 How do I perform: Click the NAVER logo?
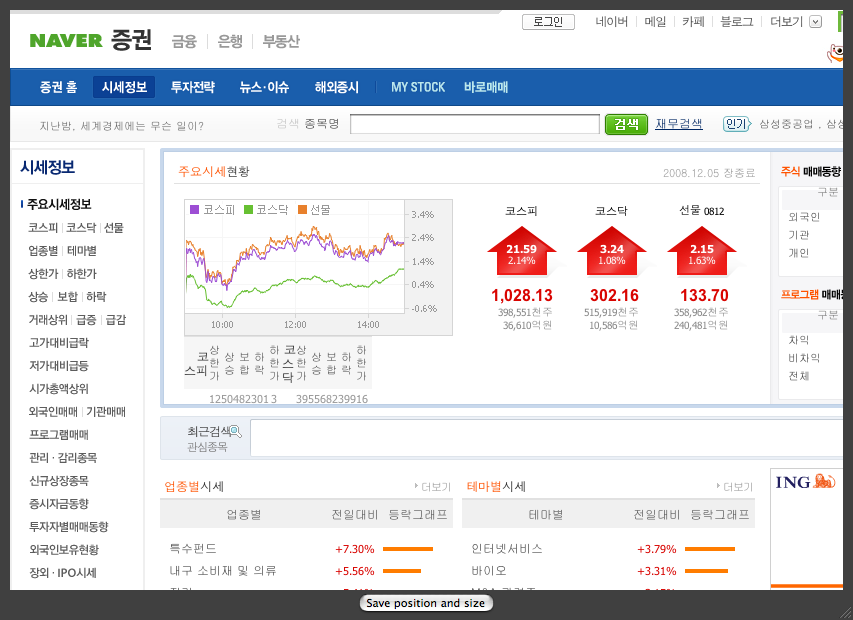pos(66,41)
